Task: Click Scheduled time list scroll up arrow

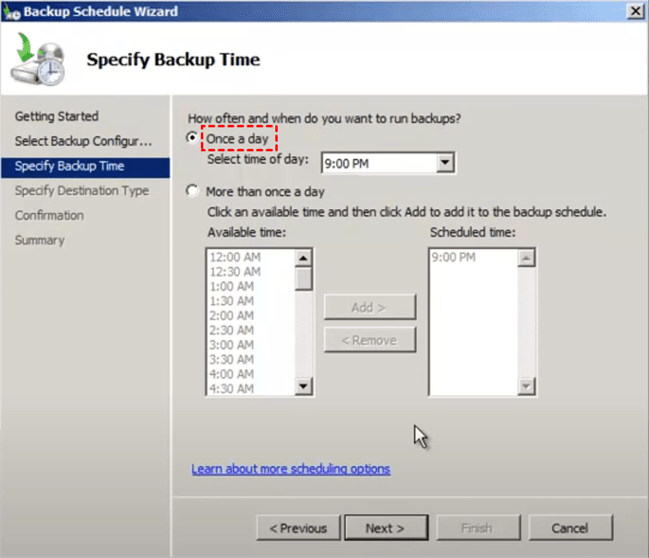Action: click(526, 258)
